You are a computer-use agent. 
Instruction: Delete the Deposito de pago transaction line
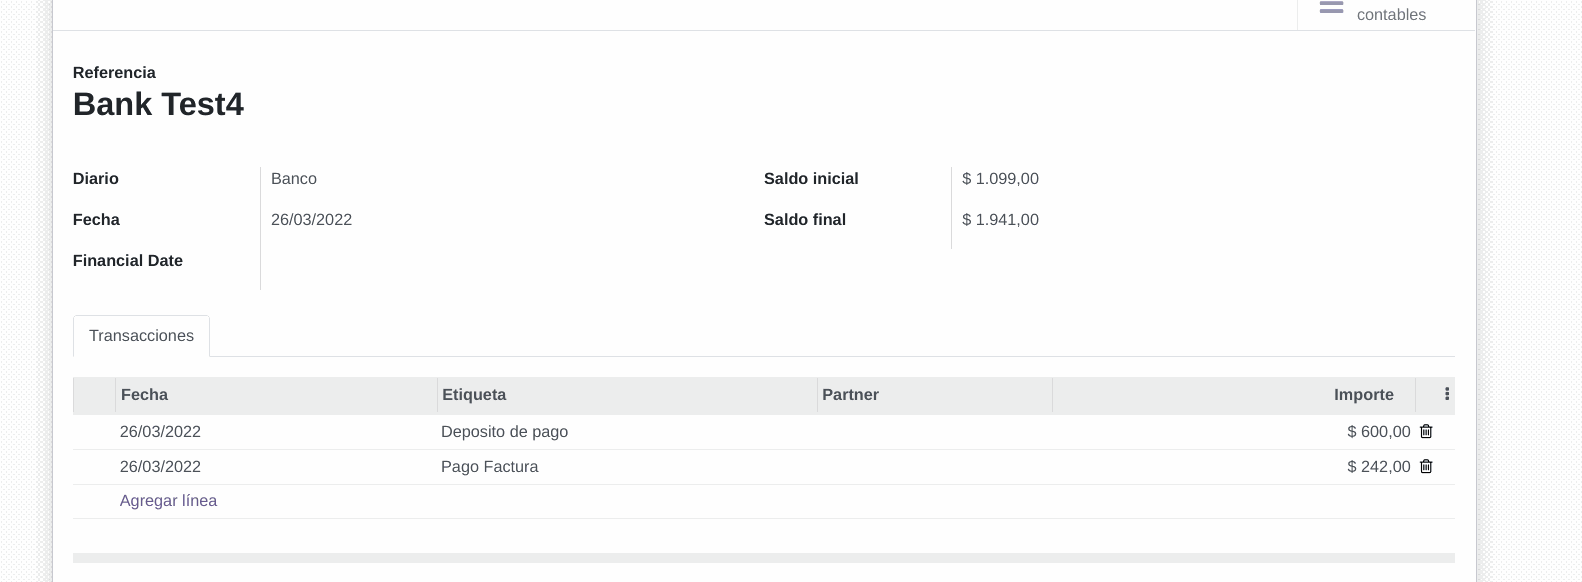tap(1426, 432)
